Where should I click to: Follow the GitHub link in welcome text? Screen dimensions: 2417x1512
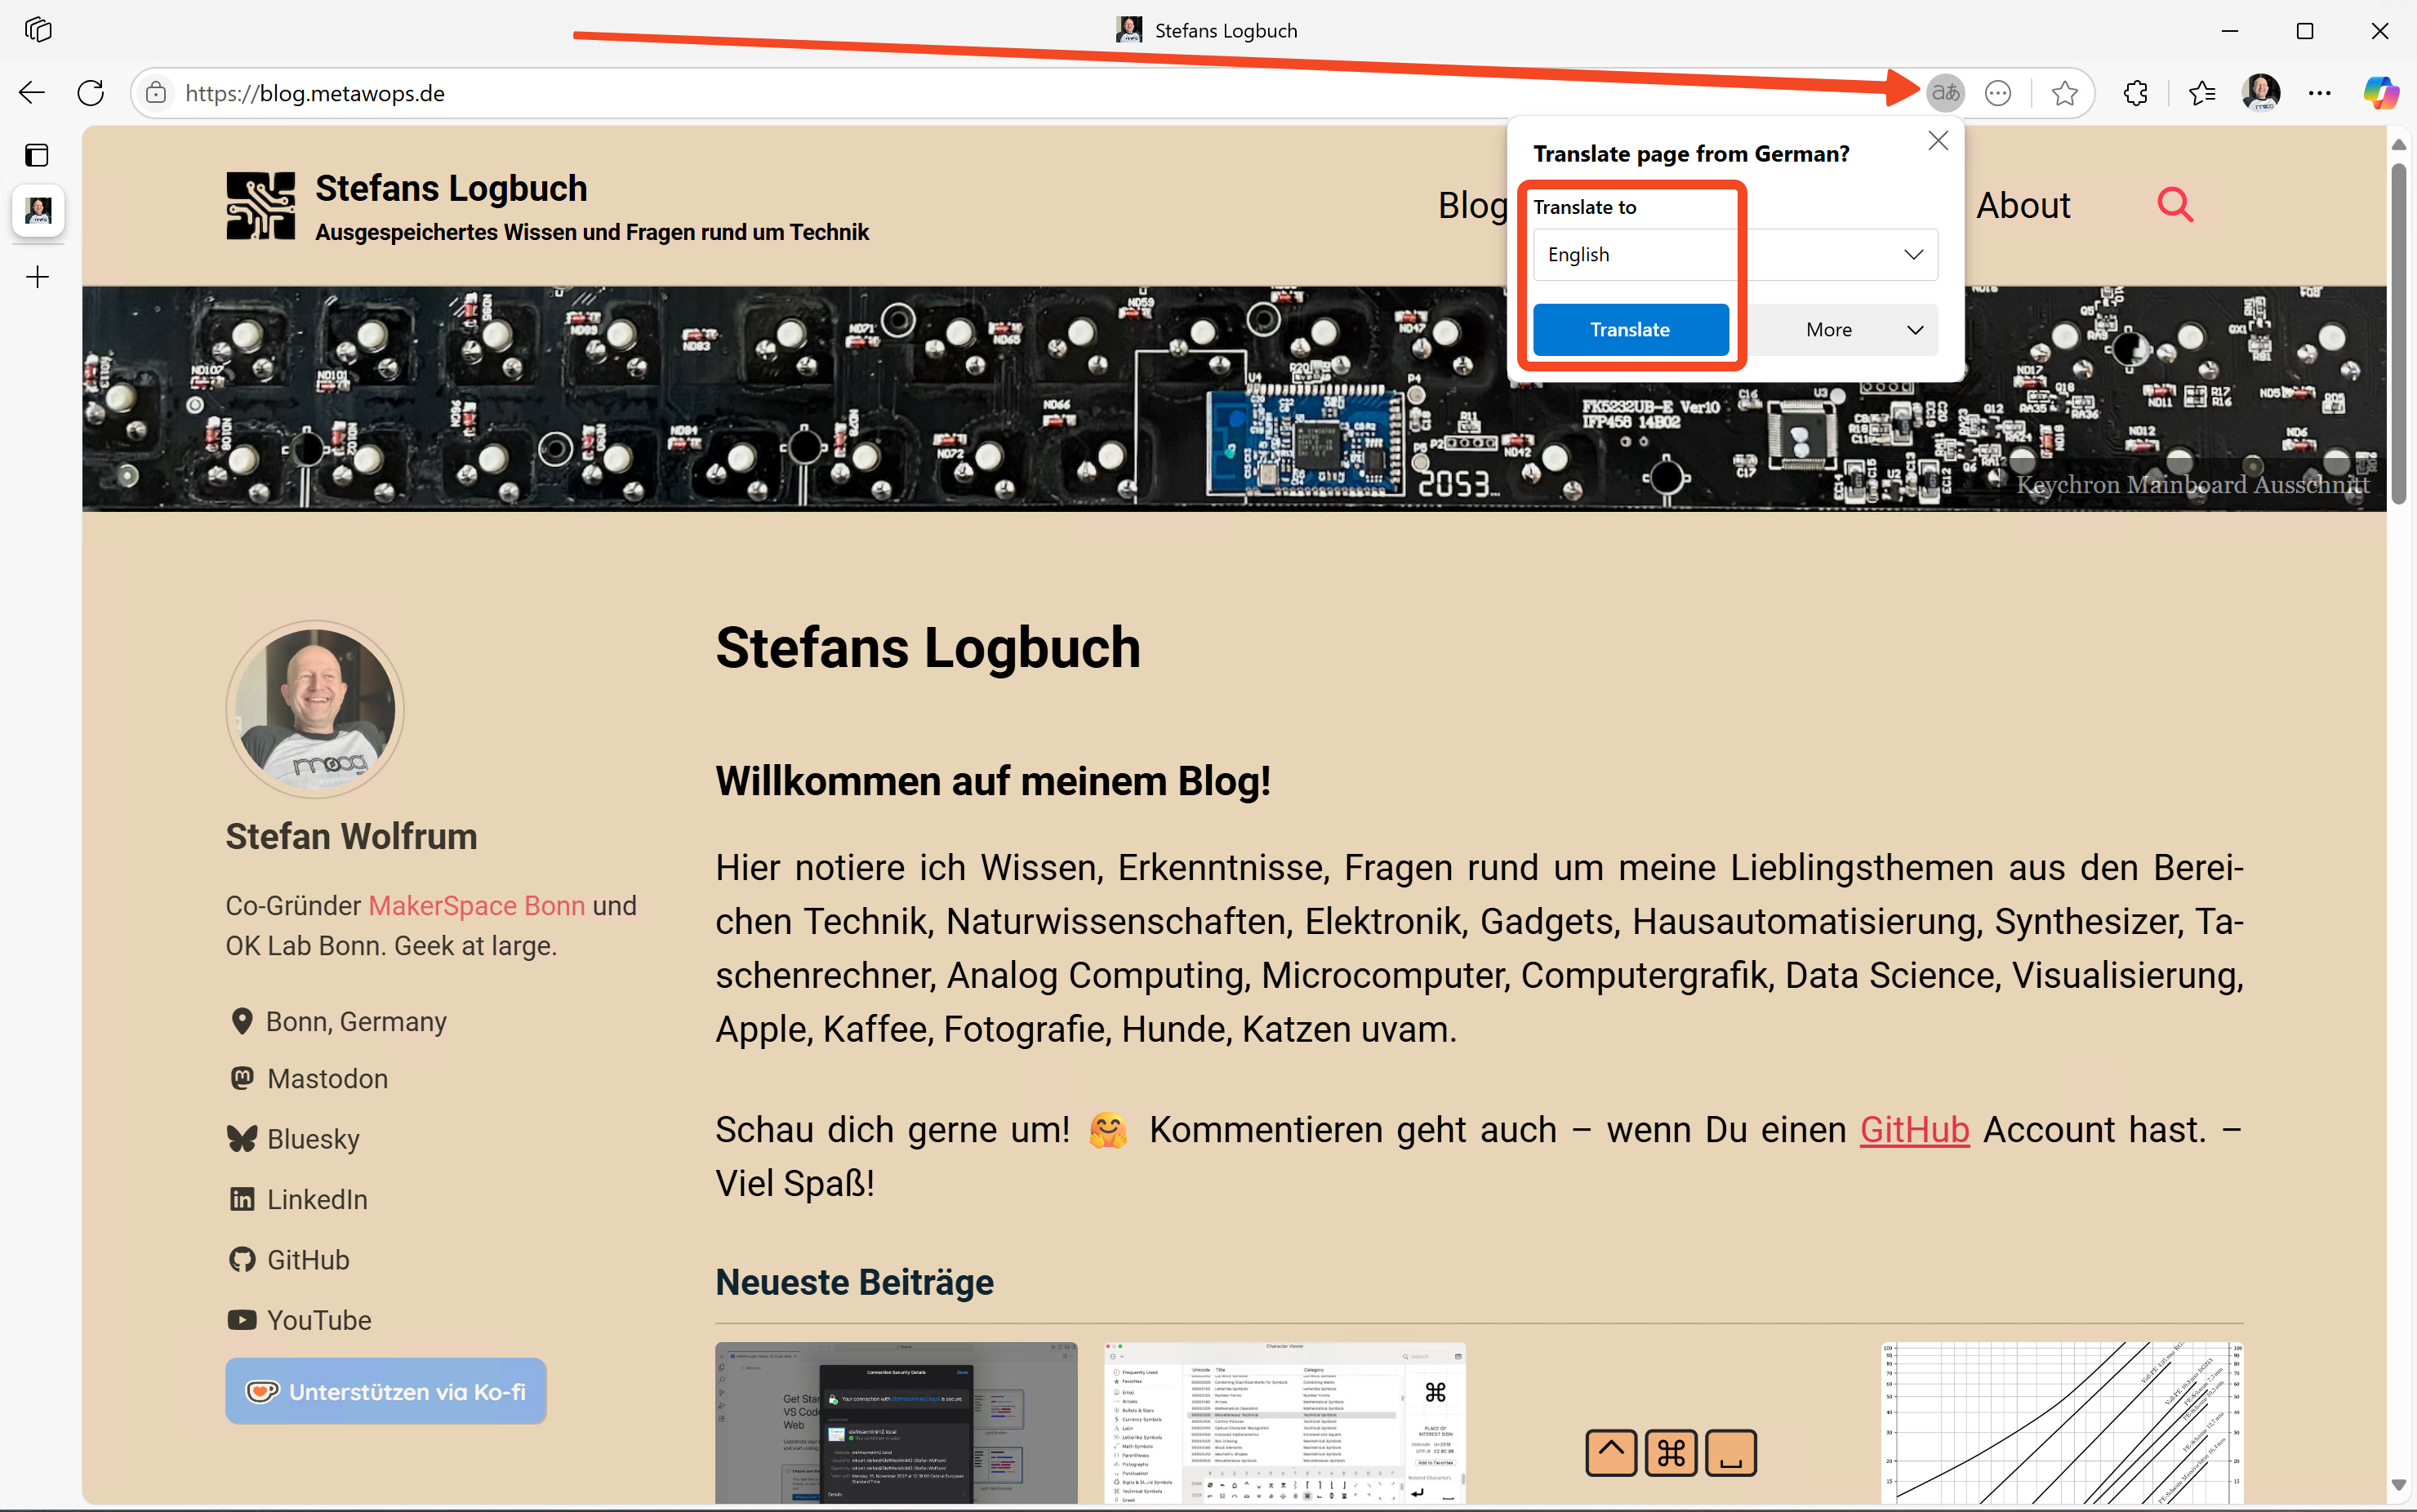click(x=1914, y=1129)
